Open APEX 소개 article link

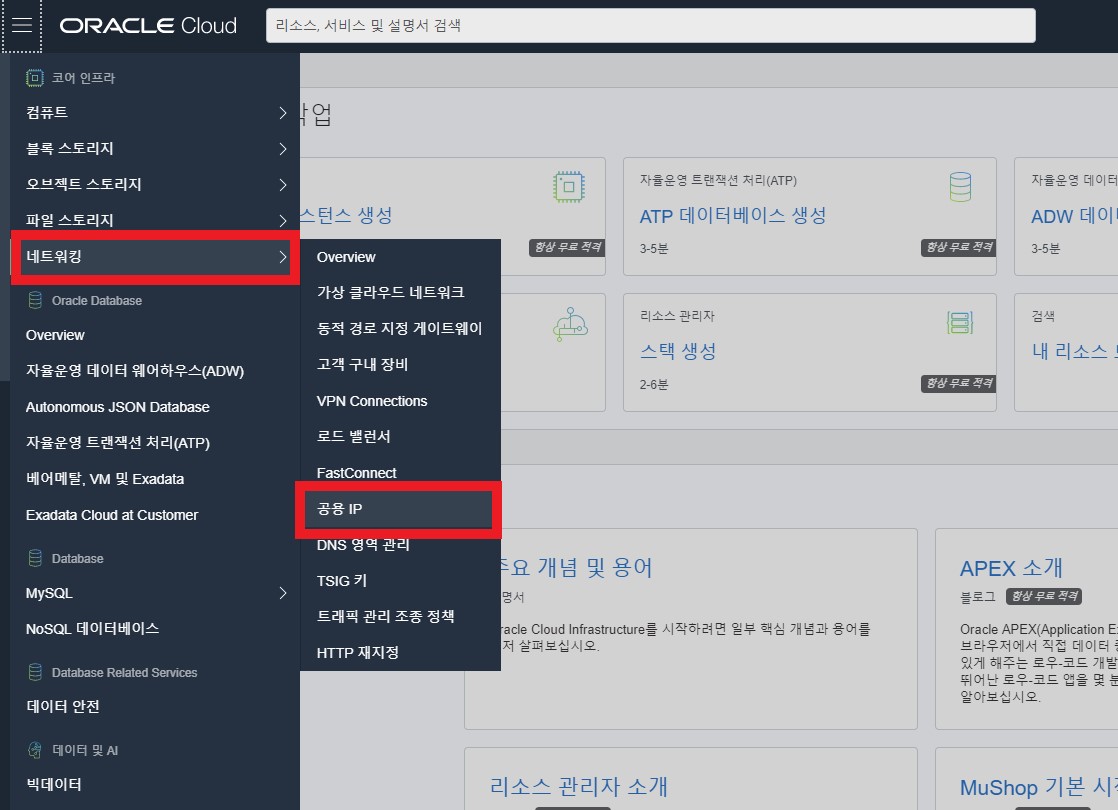coord(1011,568)
